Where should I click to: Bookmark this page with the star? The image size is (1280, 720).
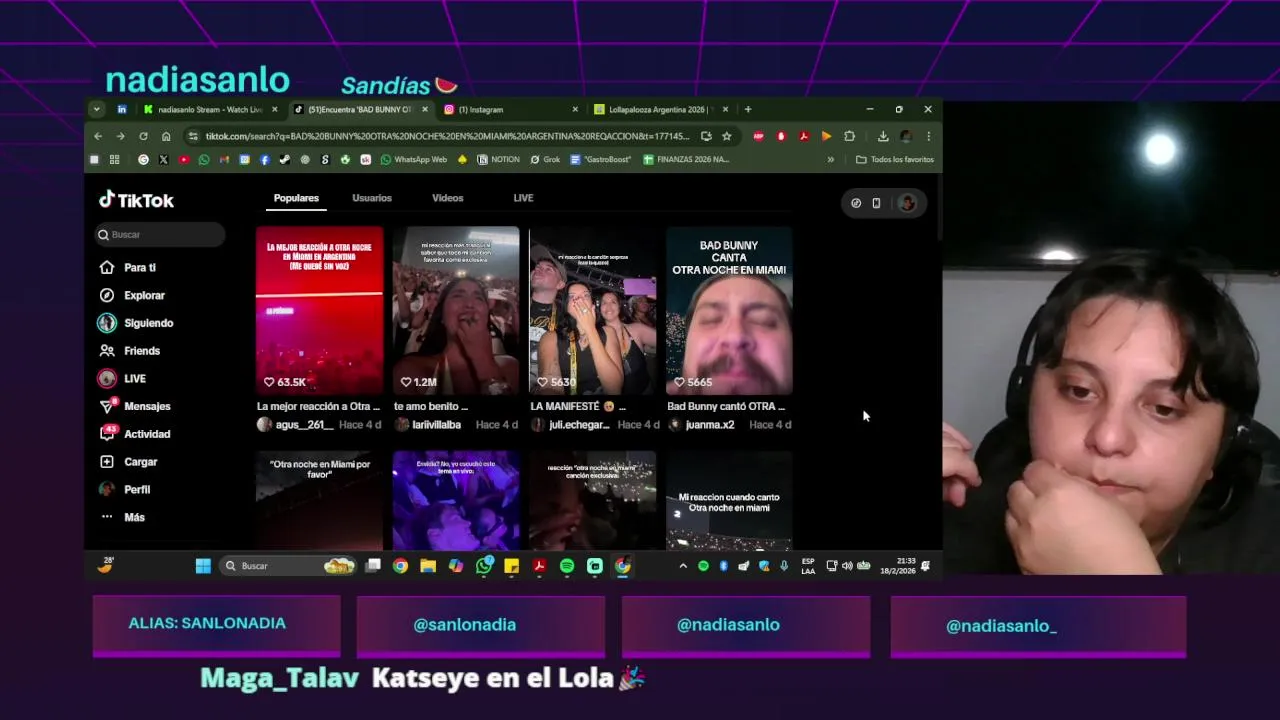tap(727, 136)
